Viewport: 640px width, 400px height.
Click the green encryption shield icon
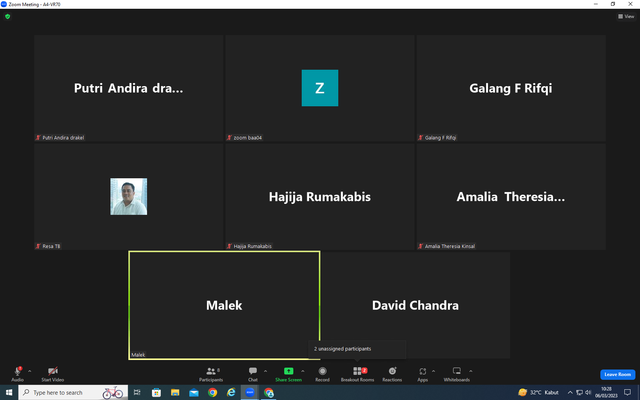[7, 16]
